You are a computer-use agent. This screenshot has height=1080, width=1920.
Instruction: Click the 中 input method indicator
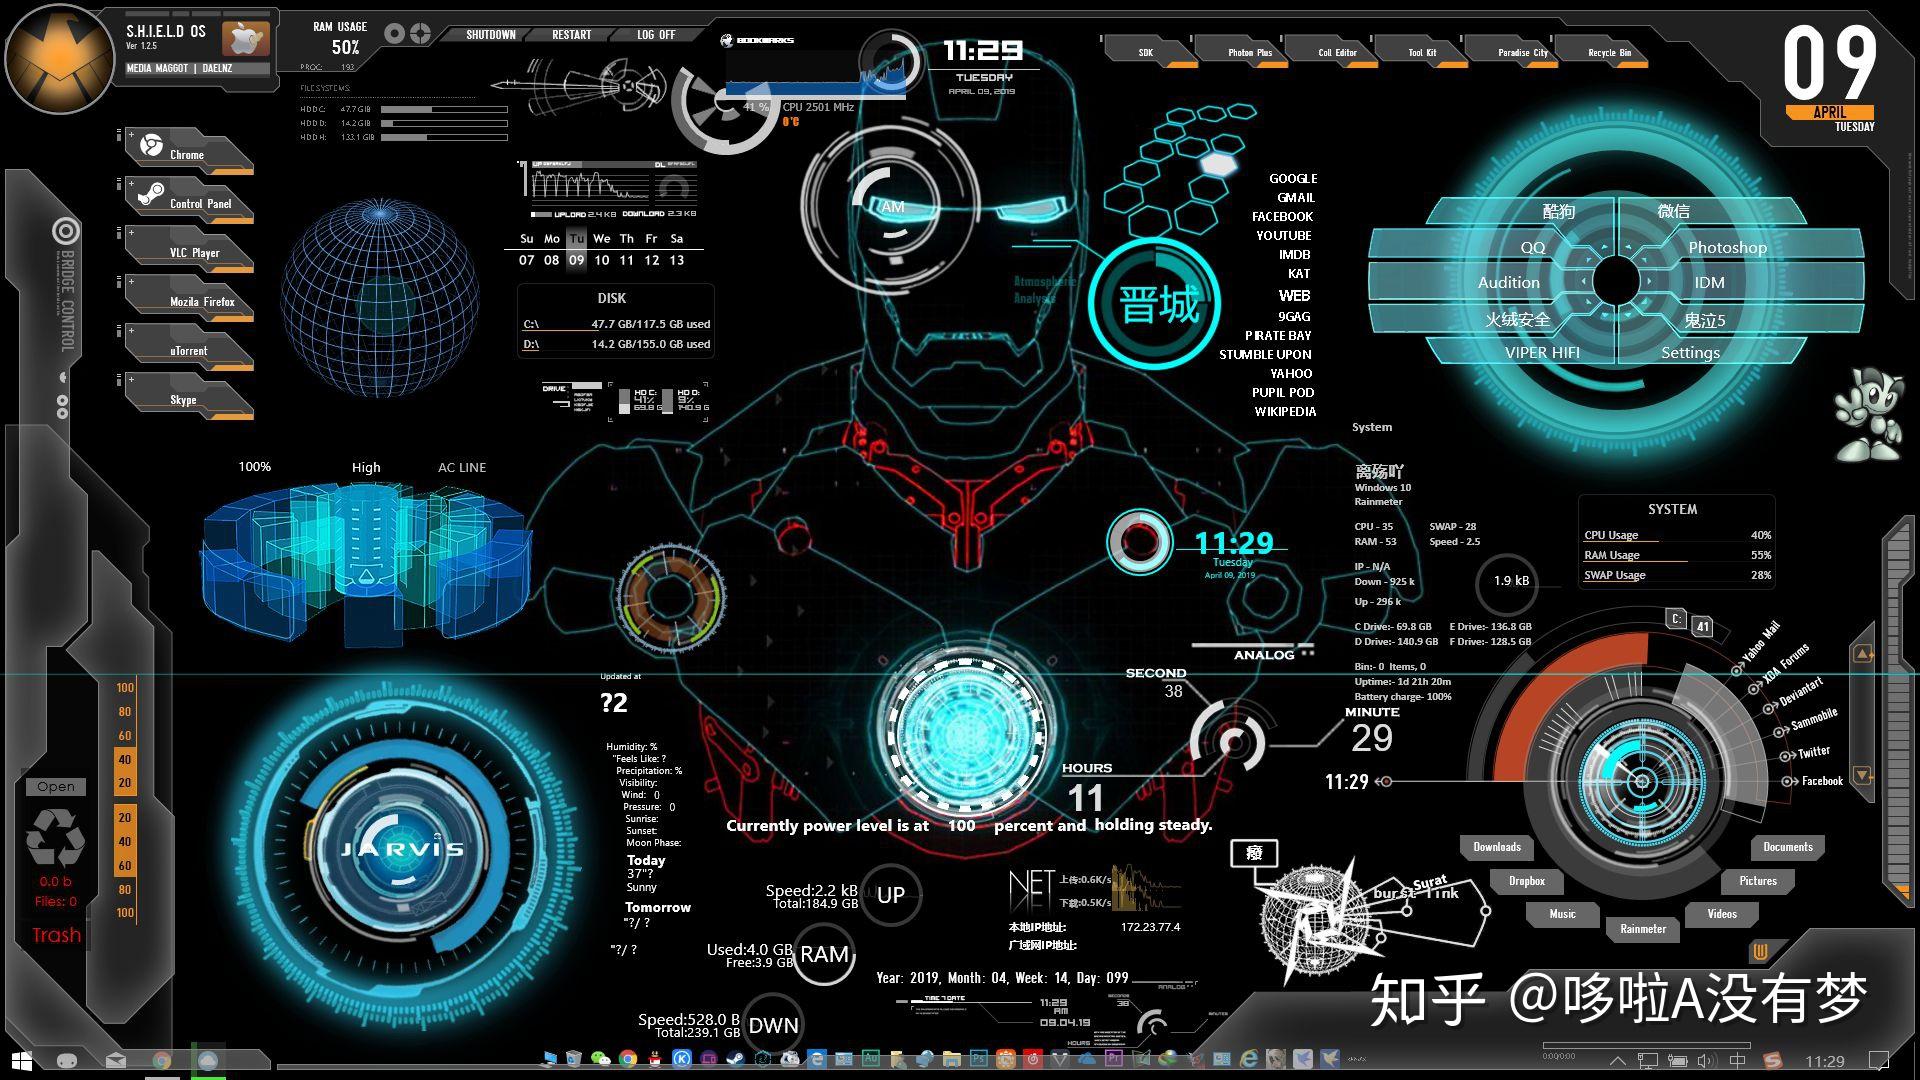point(1738,1061)
